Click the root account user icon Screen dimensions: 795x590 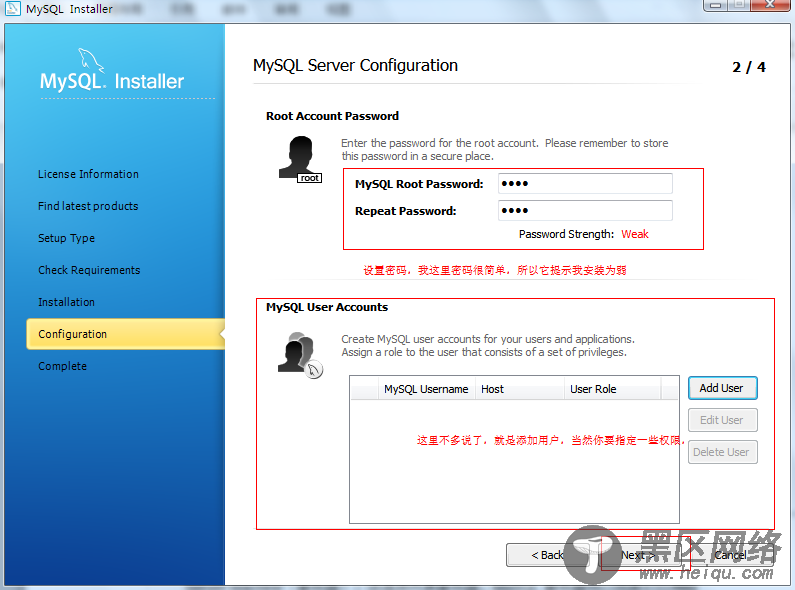point(300,159)
